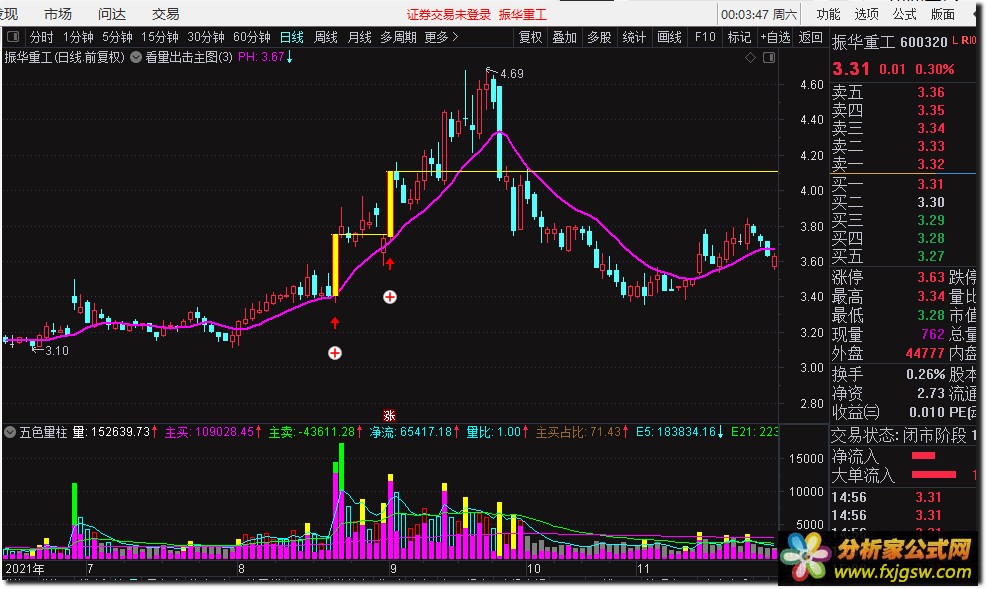Click the upper white plus signal marker
This screenshot has height=589, width=988.
click(390, 297)
